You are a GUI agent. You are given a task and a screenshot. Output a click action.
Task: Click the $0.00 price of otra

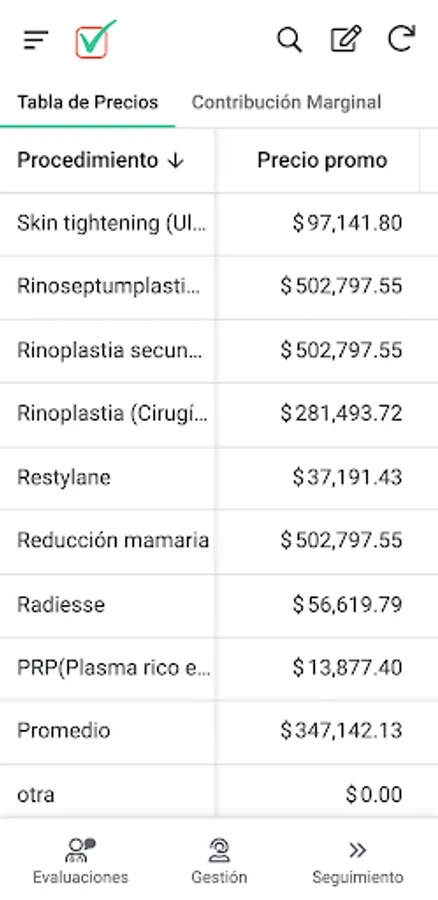click(374, 795)
